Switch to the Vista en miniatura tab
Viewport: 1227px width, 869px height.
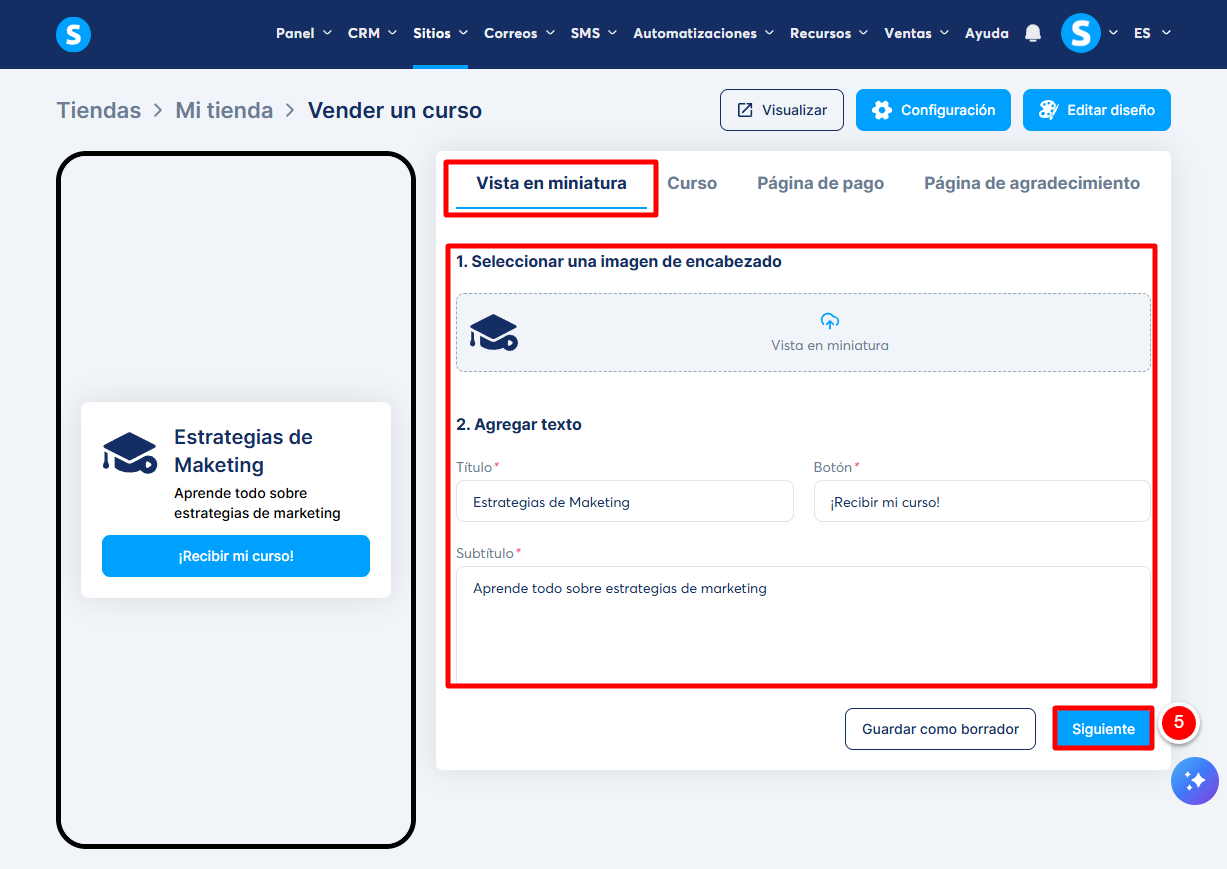point(551,183)
